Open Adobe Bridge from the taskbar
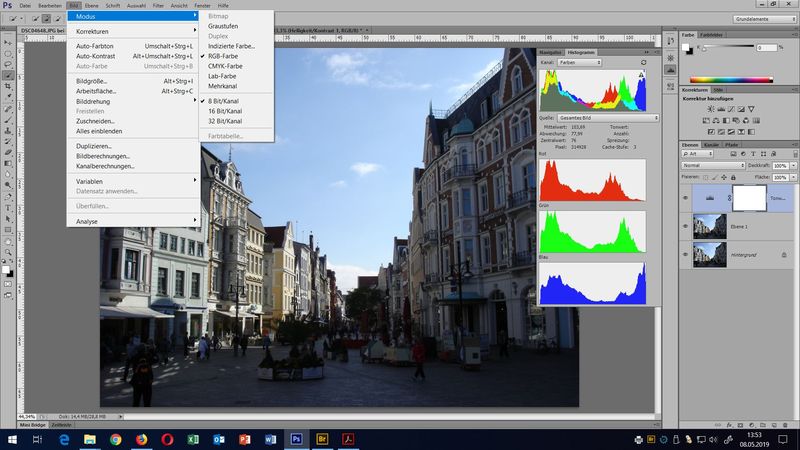This screenshot has width=800, height=450. click(322, 439)
